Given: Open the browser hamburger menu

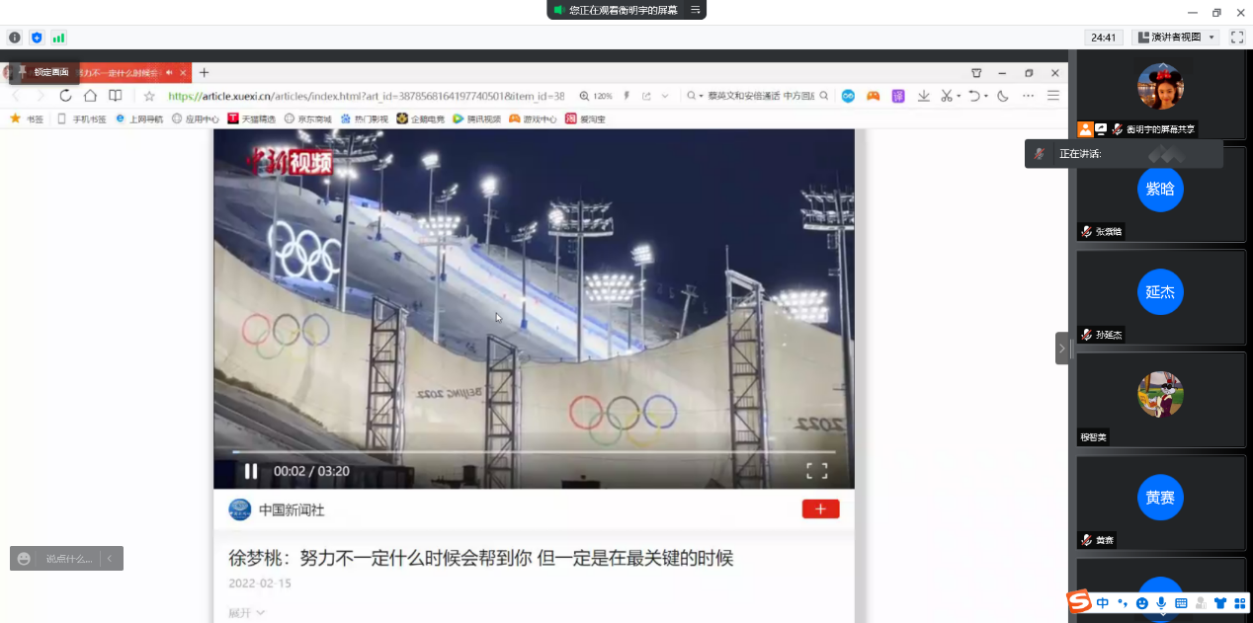Looking at the screenshot, I should pyautogui.click(x=1053, y=96).
